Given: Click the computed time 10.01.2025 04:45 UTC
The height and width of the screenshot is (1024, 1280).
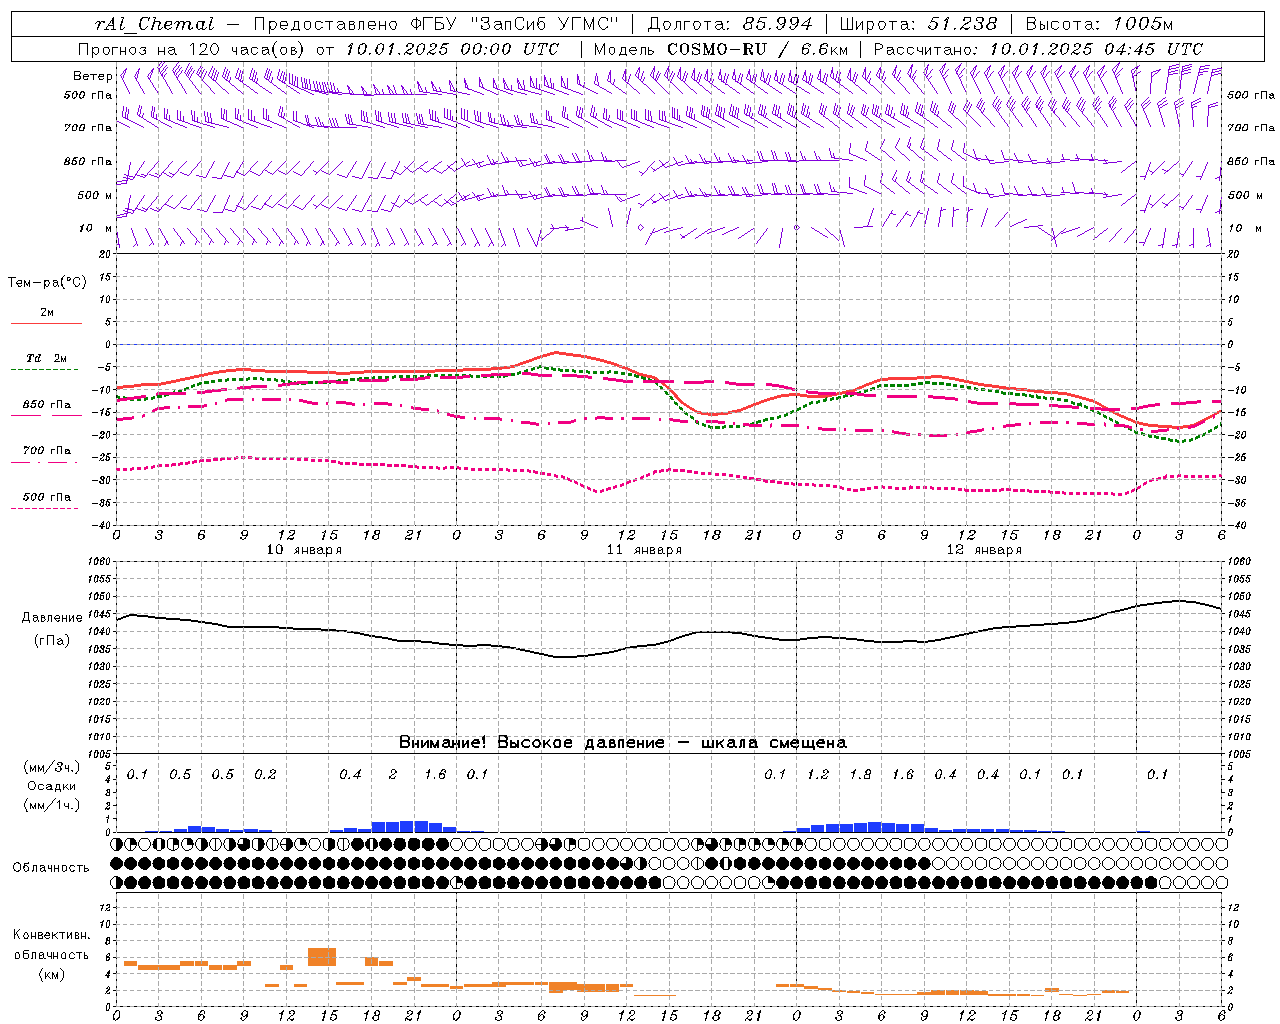Looking at the screenshot, I should pos(1096,49).
